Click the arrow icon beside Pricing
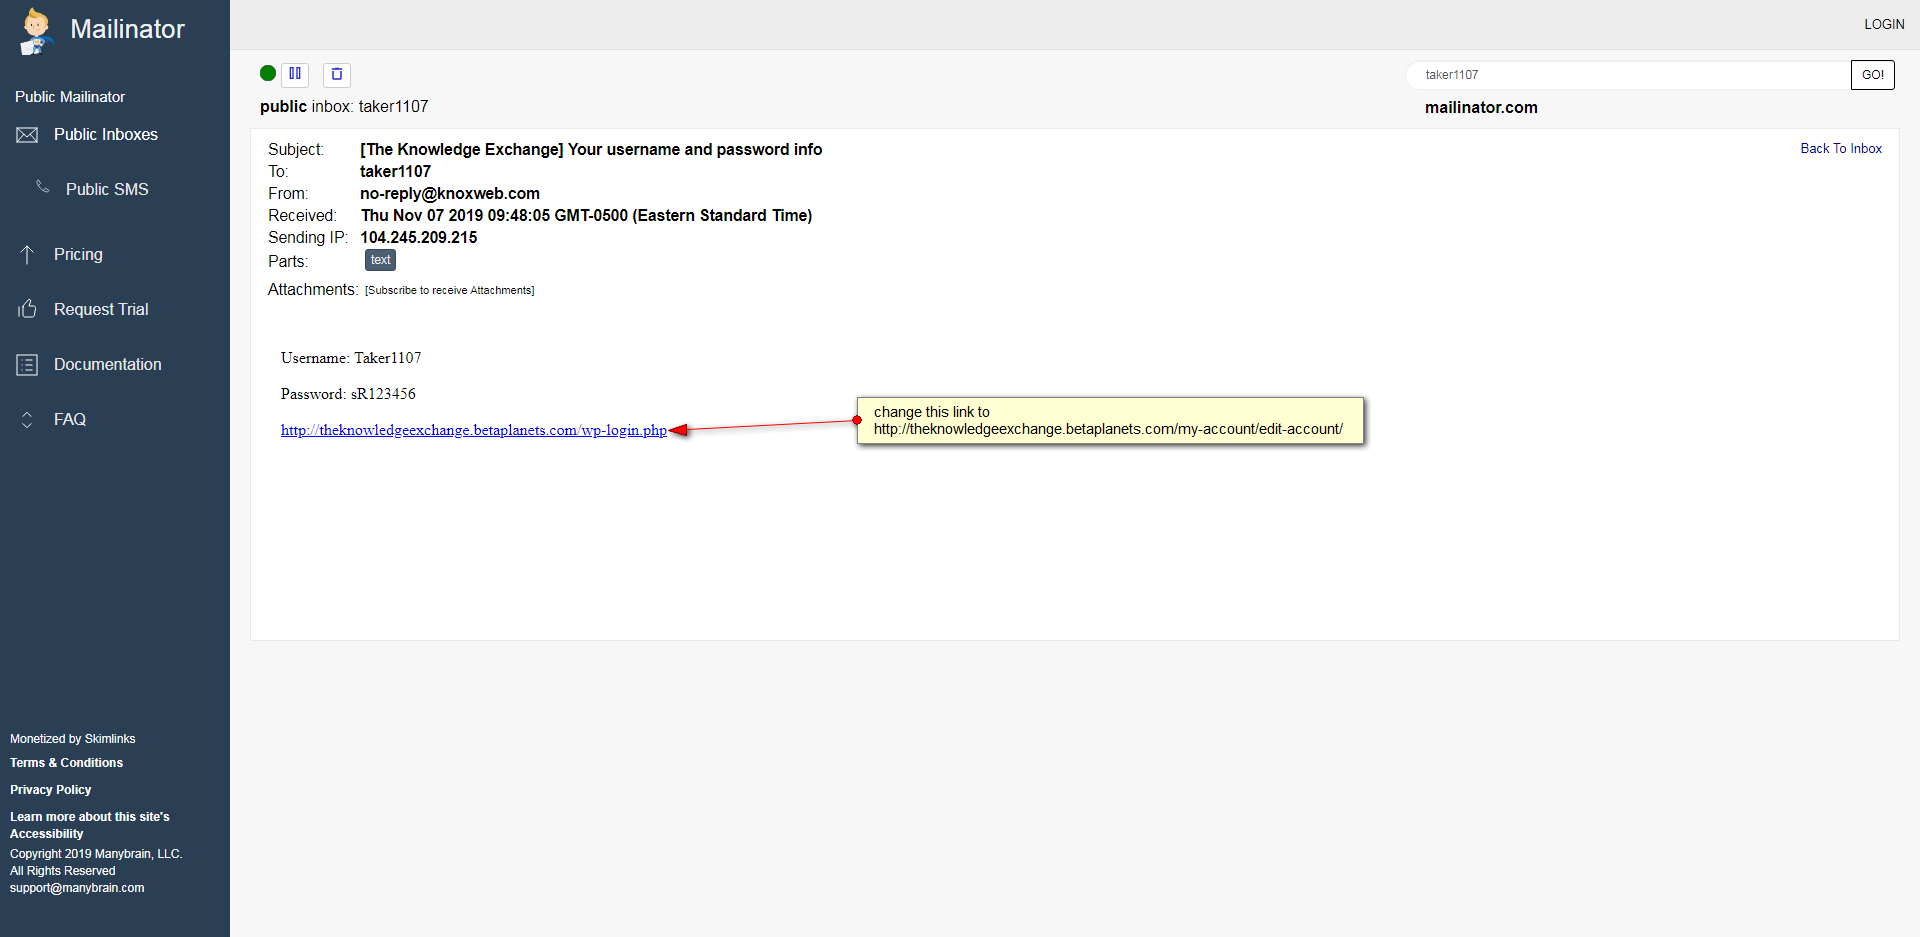Viewport: 1920px width, 937px height. tap(27, 255)
